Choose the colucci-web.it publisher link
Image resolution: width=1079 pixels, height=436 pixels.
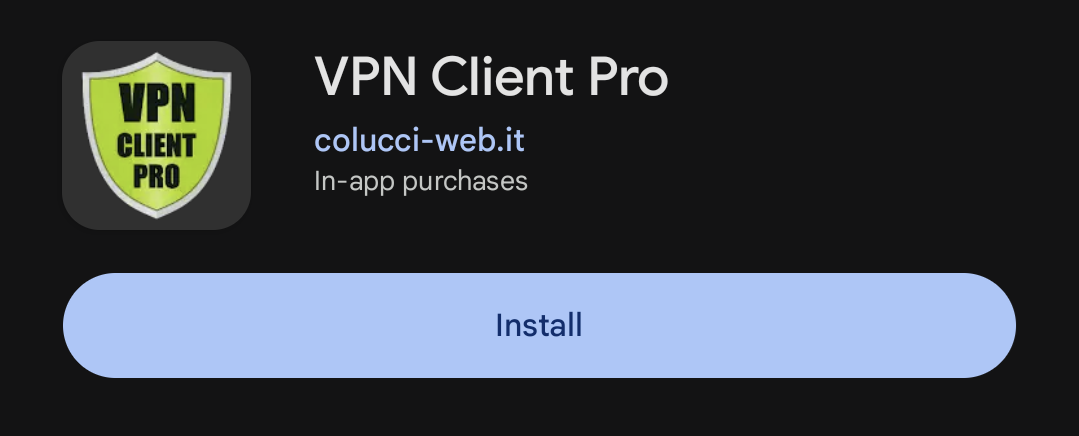tap(419, 140)
